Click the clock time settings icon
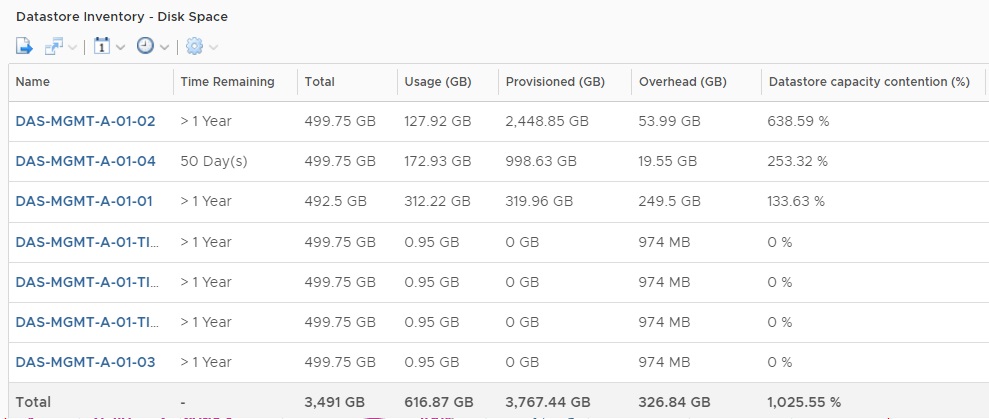This screenshot has height=419, width=989. [x=145, y=46]
